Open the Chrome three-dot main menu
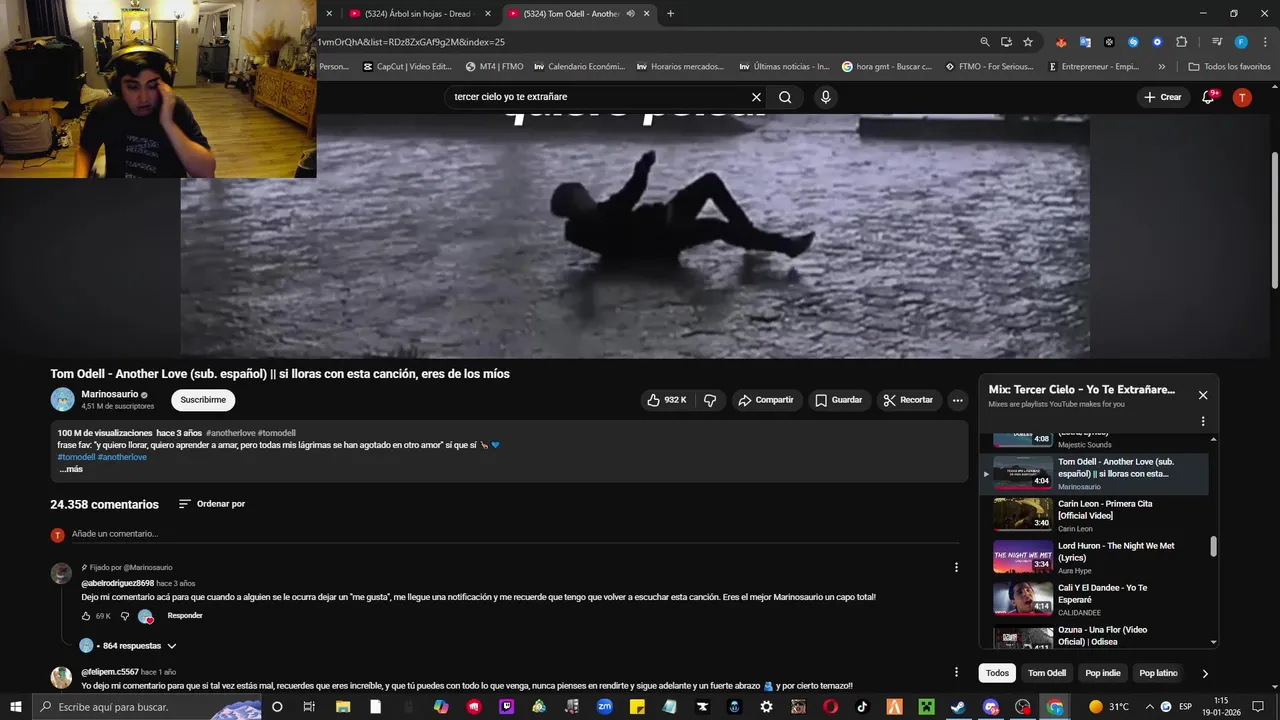 coord(1265,42)
